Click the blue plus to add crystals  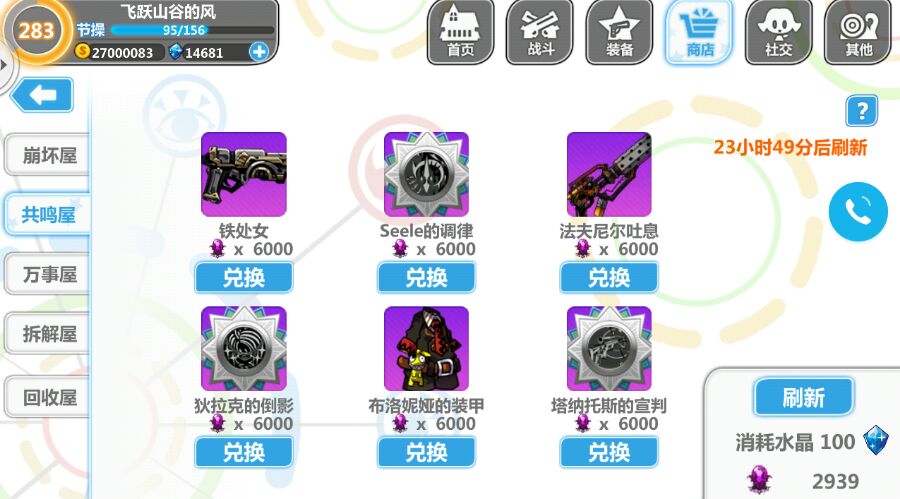(x=259, y=52)
